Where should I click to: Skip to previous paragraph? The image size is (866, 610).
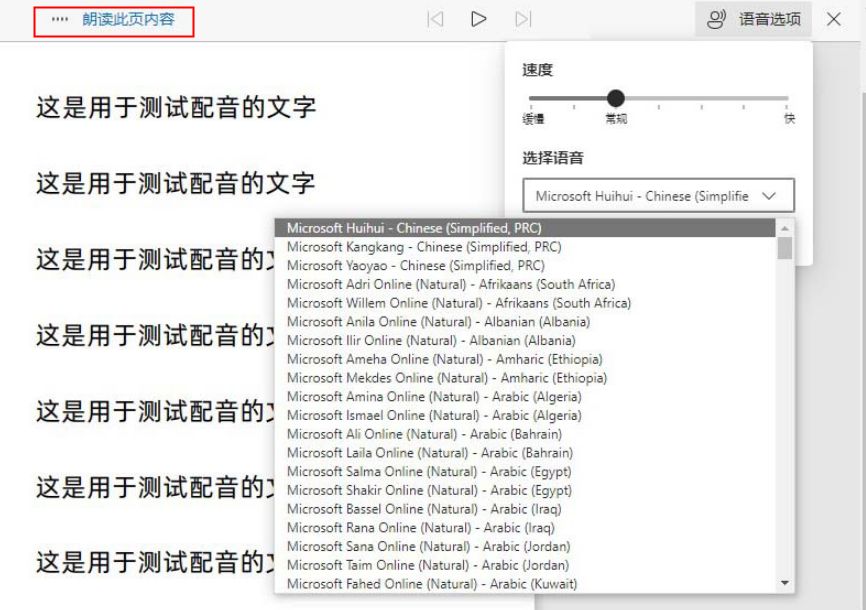tap(435, 19)
